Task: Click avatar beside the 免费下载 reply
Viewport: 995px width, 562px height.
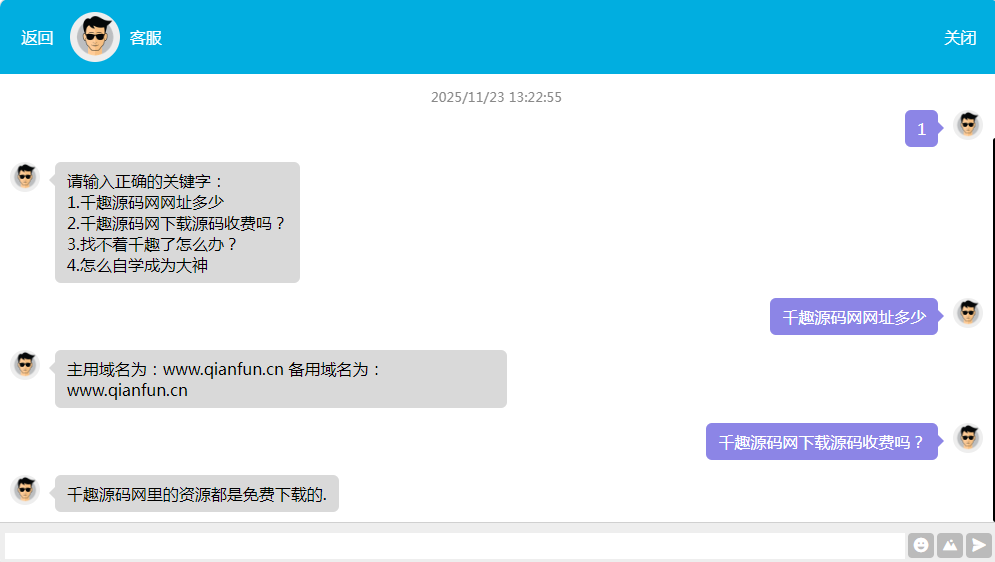Action: 25,490
